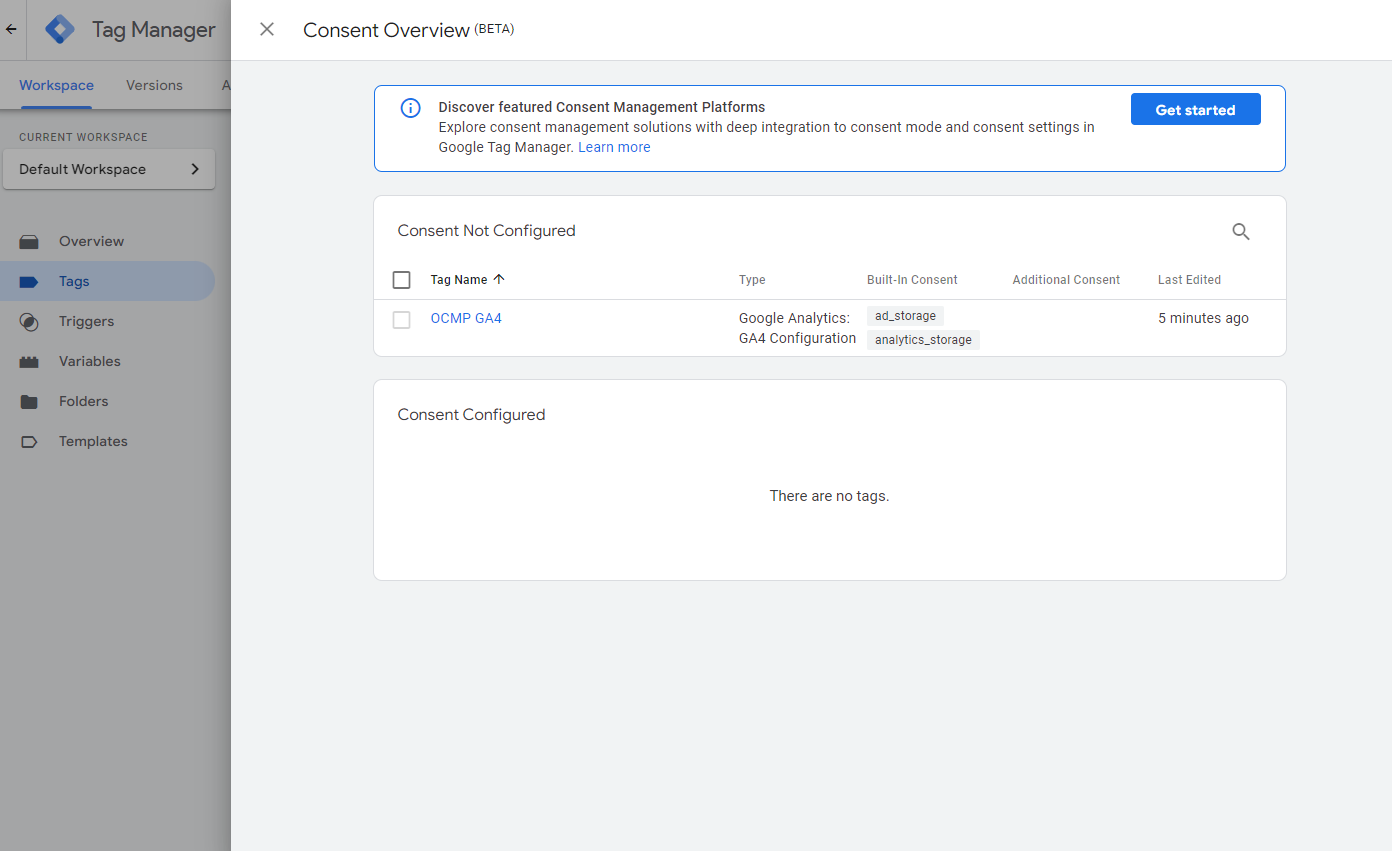The image size is (1392, 851).
Task: Open Overview in the sidebar
Action: tap(107, 241)
